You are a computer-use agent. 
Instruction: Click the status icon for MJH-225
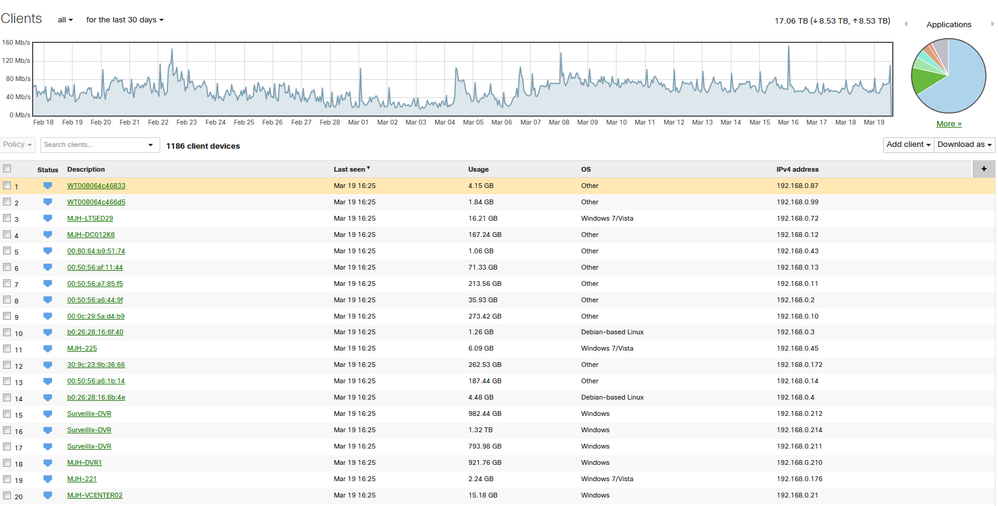pos(47,349)
